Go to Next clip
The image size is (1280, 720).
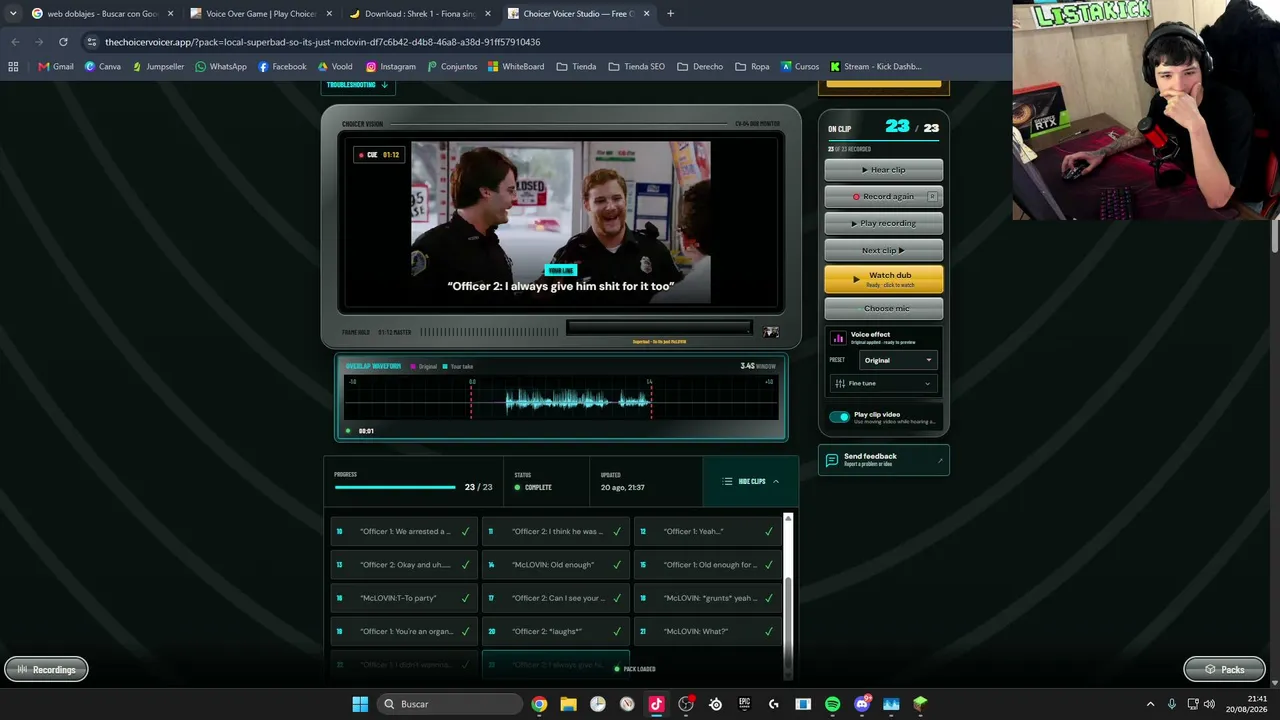883,251
